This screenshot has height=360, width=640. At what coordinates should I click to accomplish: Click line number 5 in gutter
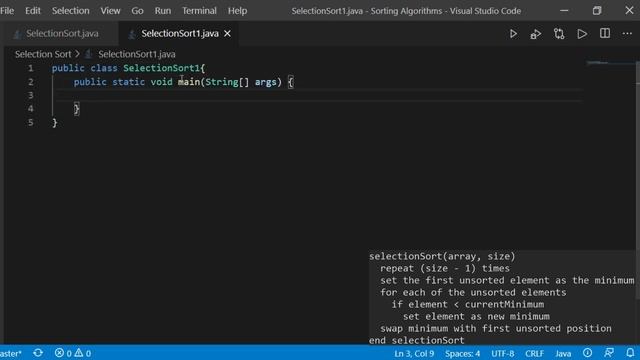point(31,122)
